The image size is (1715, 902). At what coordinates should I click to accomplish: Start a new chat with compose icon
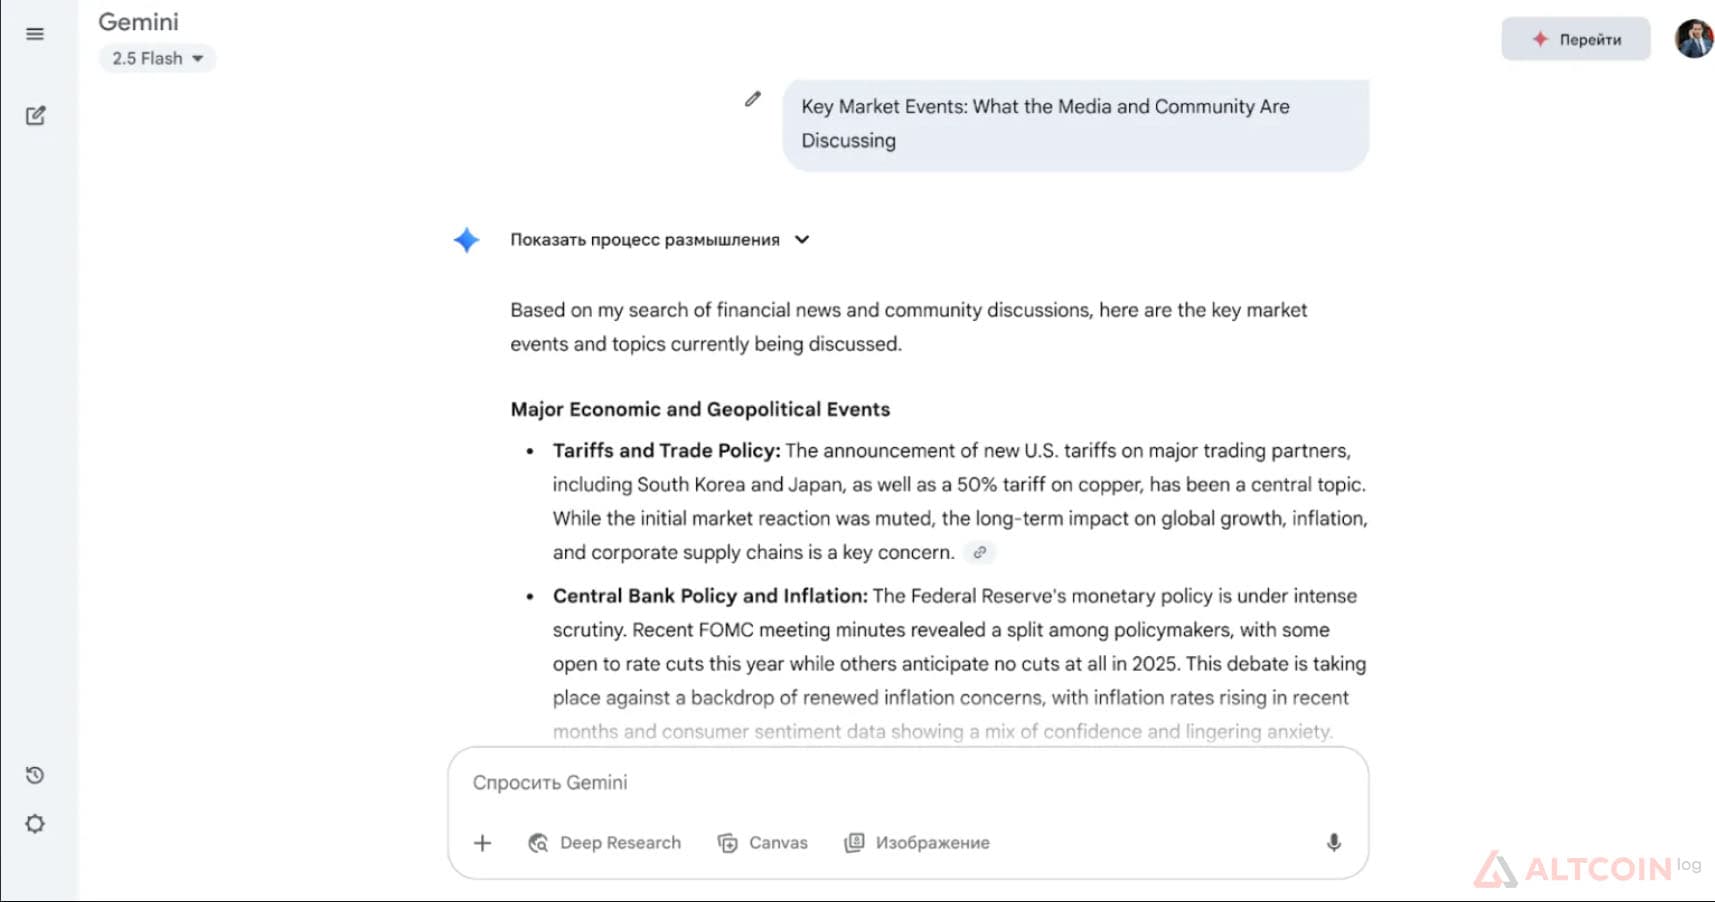click(35, 115)
